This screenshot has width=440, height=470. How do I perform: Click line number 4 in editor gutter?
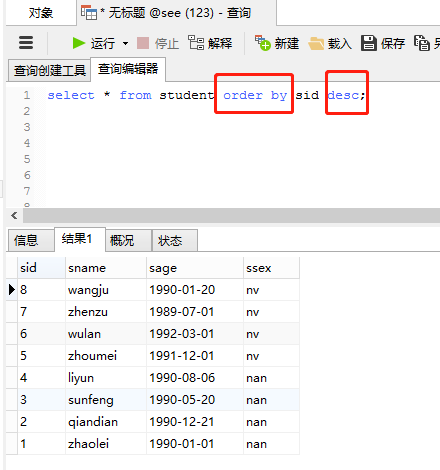(x=27, y=143)
